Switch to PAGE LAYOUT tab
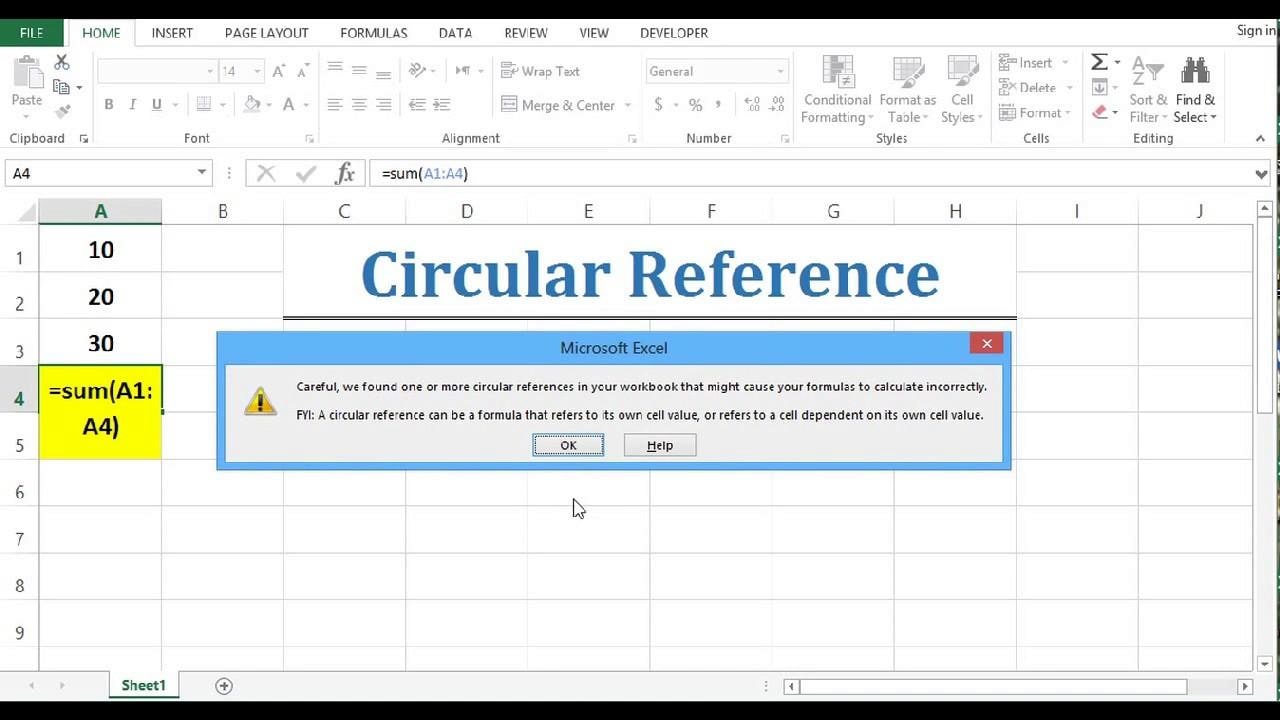1280x720 pixels. click(266, 32)
